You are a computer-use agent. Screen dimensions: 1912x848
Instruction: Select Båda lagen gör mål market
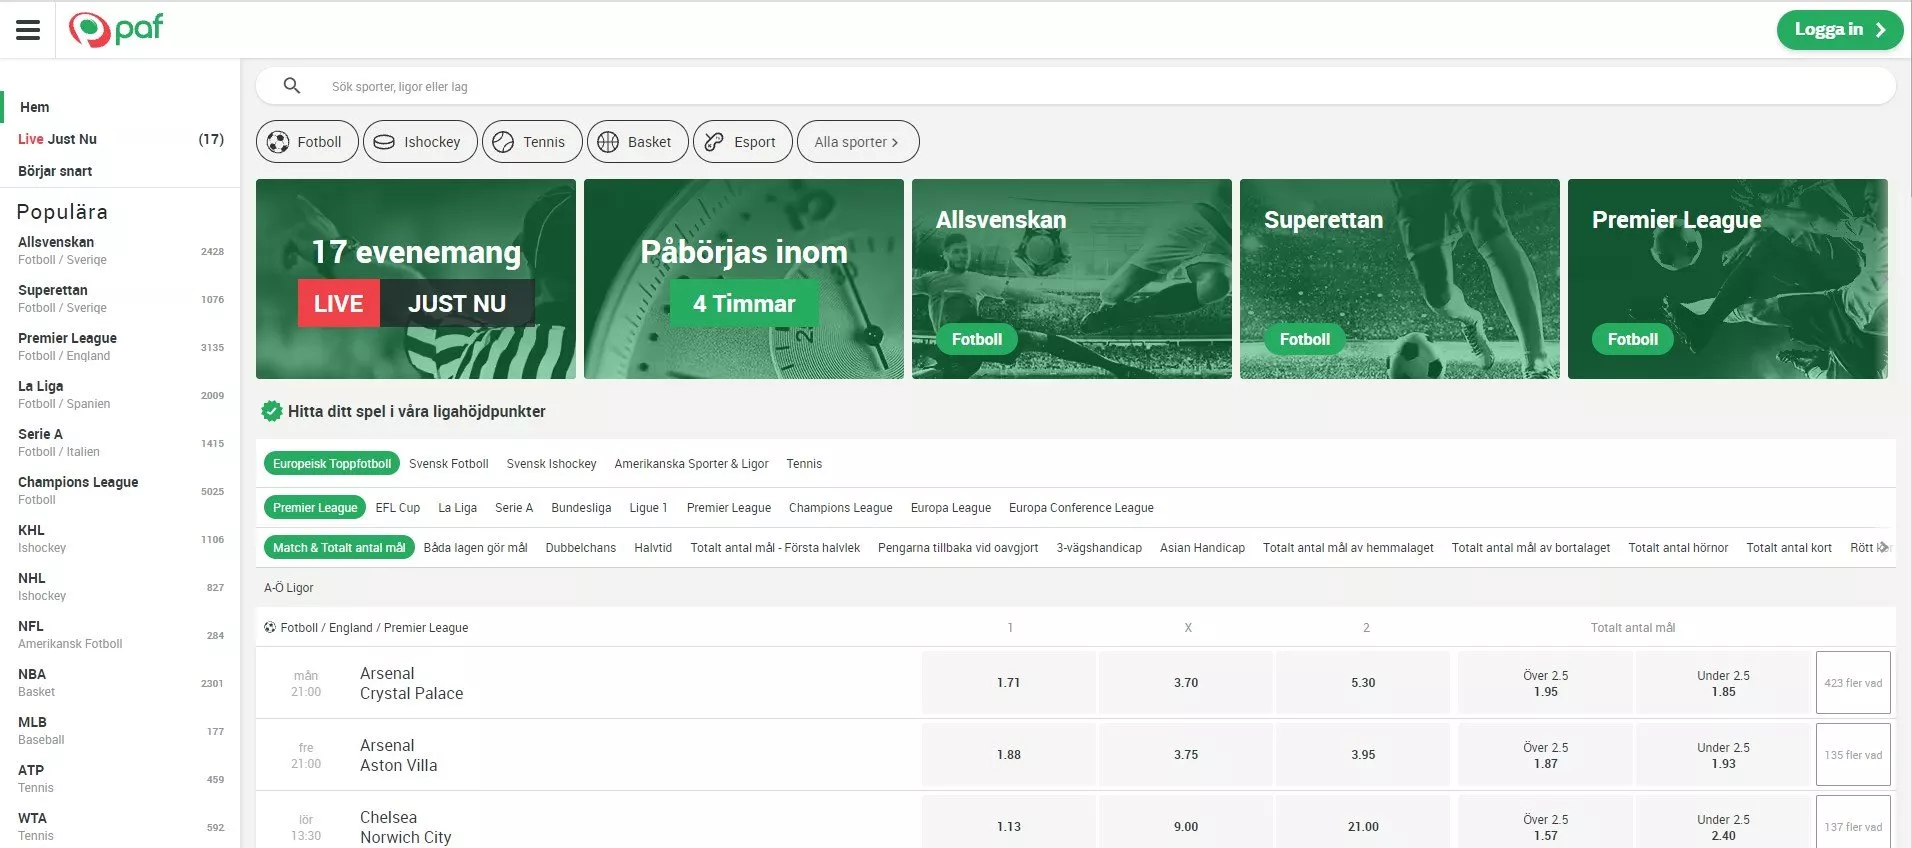click(x=475, y=548)
